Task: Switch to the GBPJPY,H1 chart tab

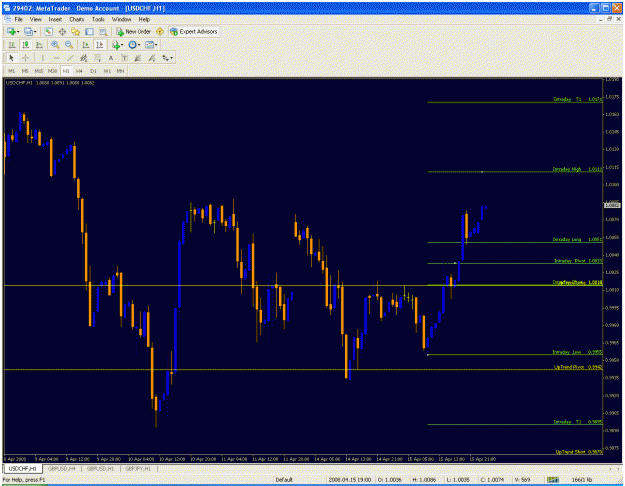Action: tap(138, 468)
